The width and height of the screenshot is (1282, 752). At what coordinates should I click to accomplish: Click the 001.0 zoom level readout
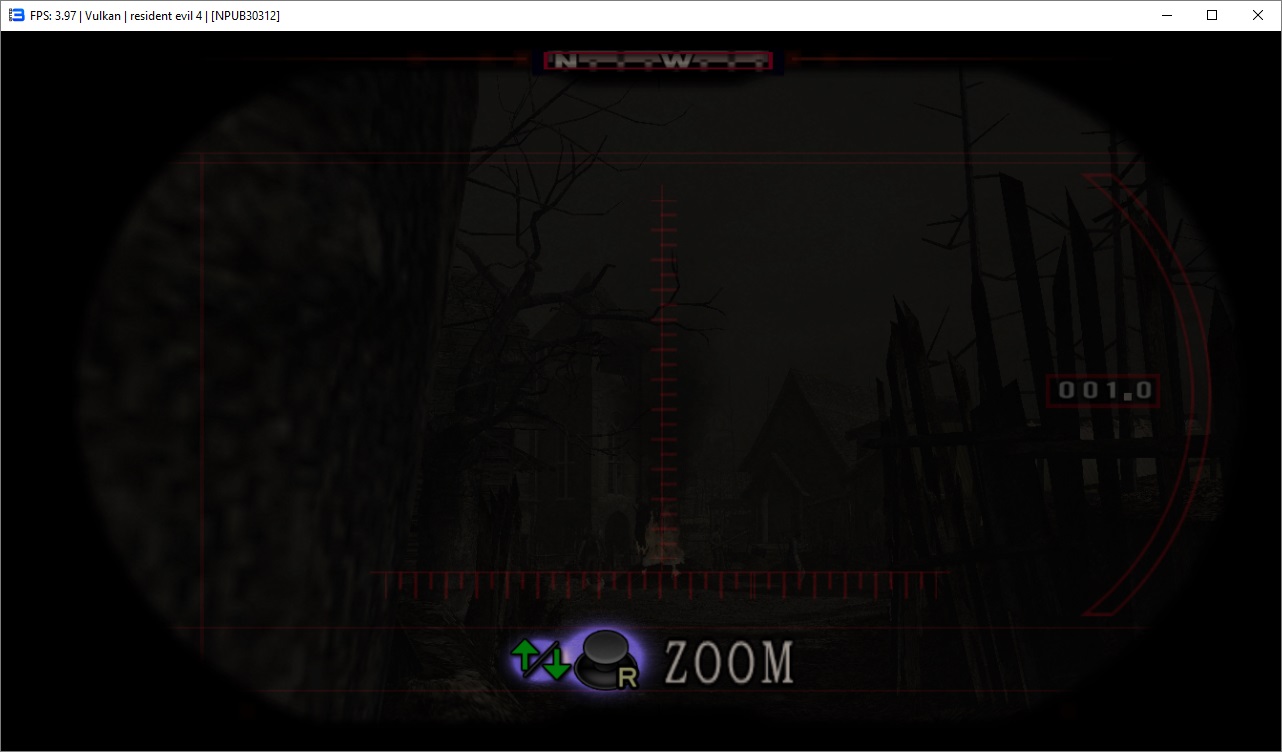[x=1104, y=391]
